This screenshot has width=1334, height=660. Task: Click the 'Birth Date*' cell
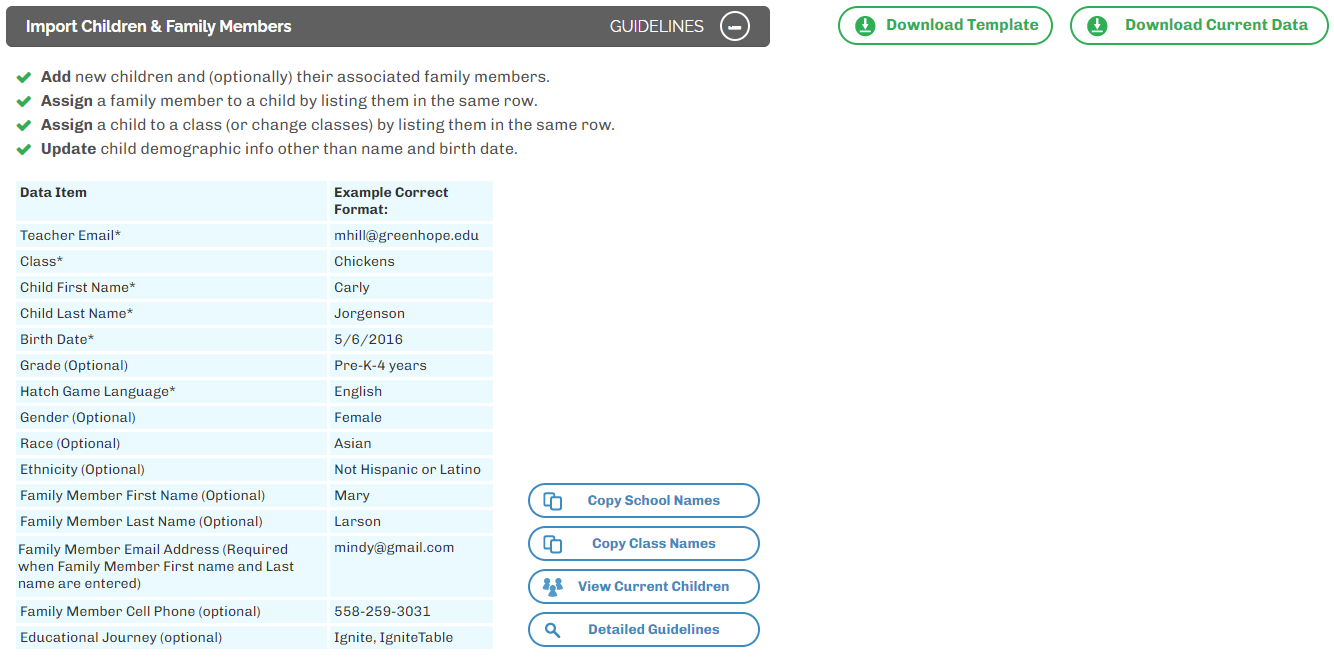[172, 339]
